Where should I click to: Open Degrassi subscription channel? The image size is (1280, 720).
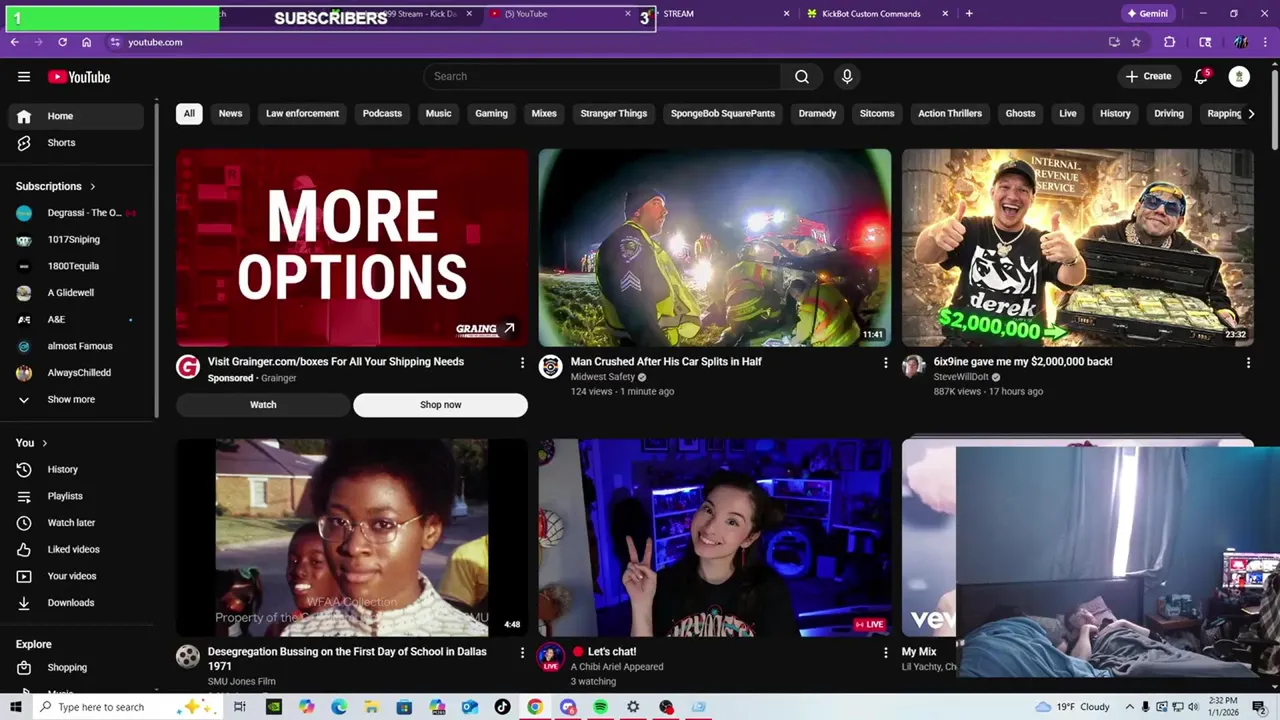(76, 213)
